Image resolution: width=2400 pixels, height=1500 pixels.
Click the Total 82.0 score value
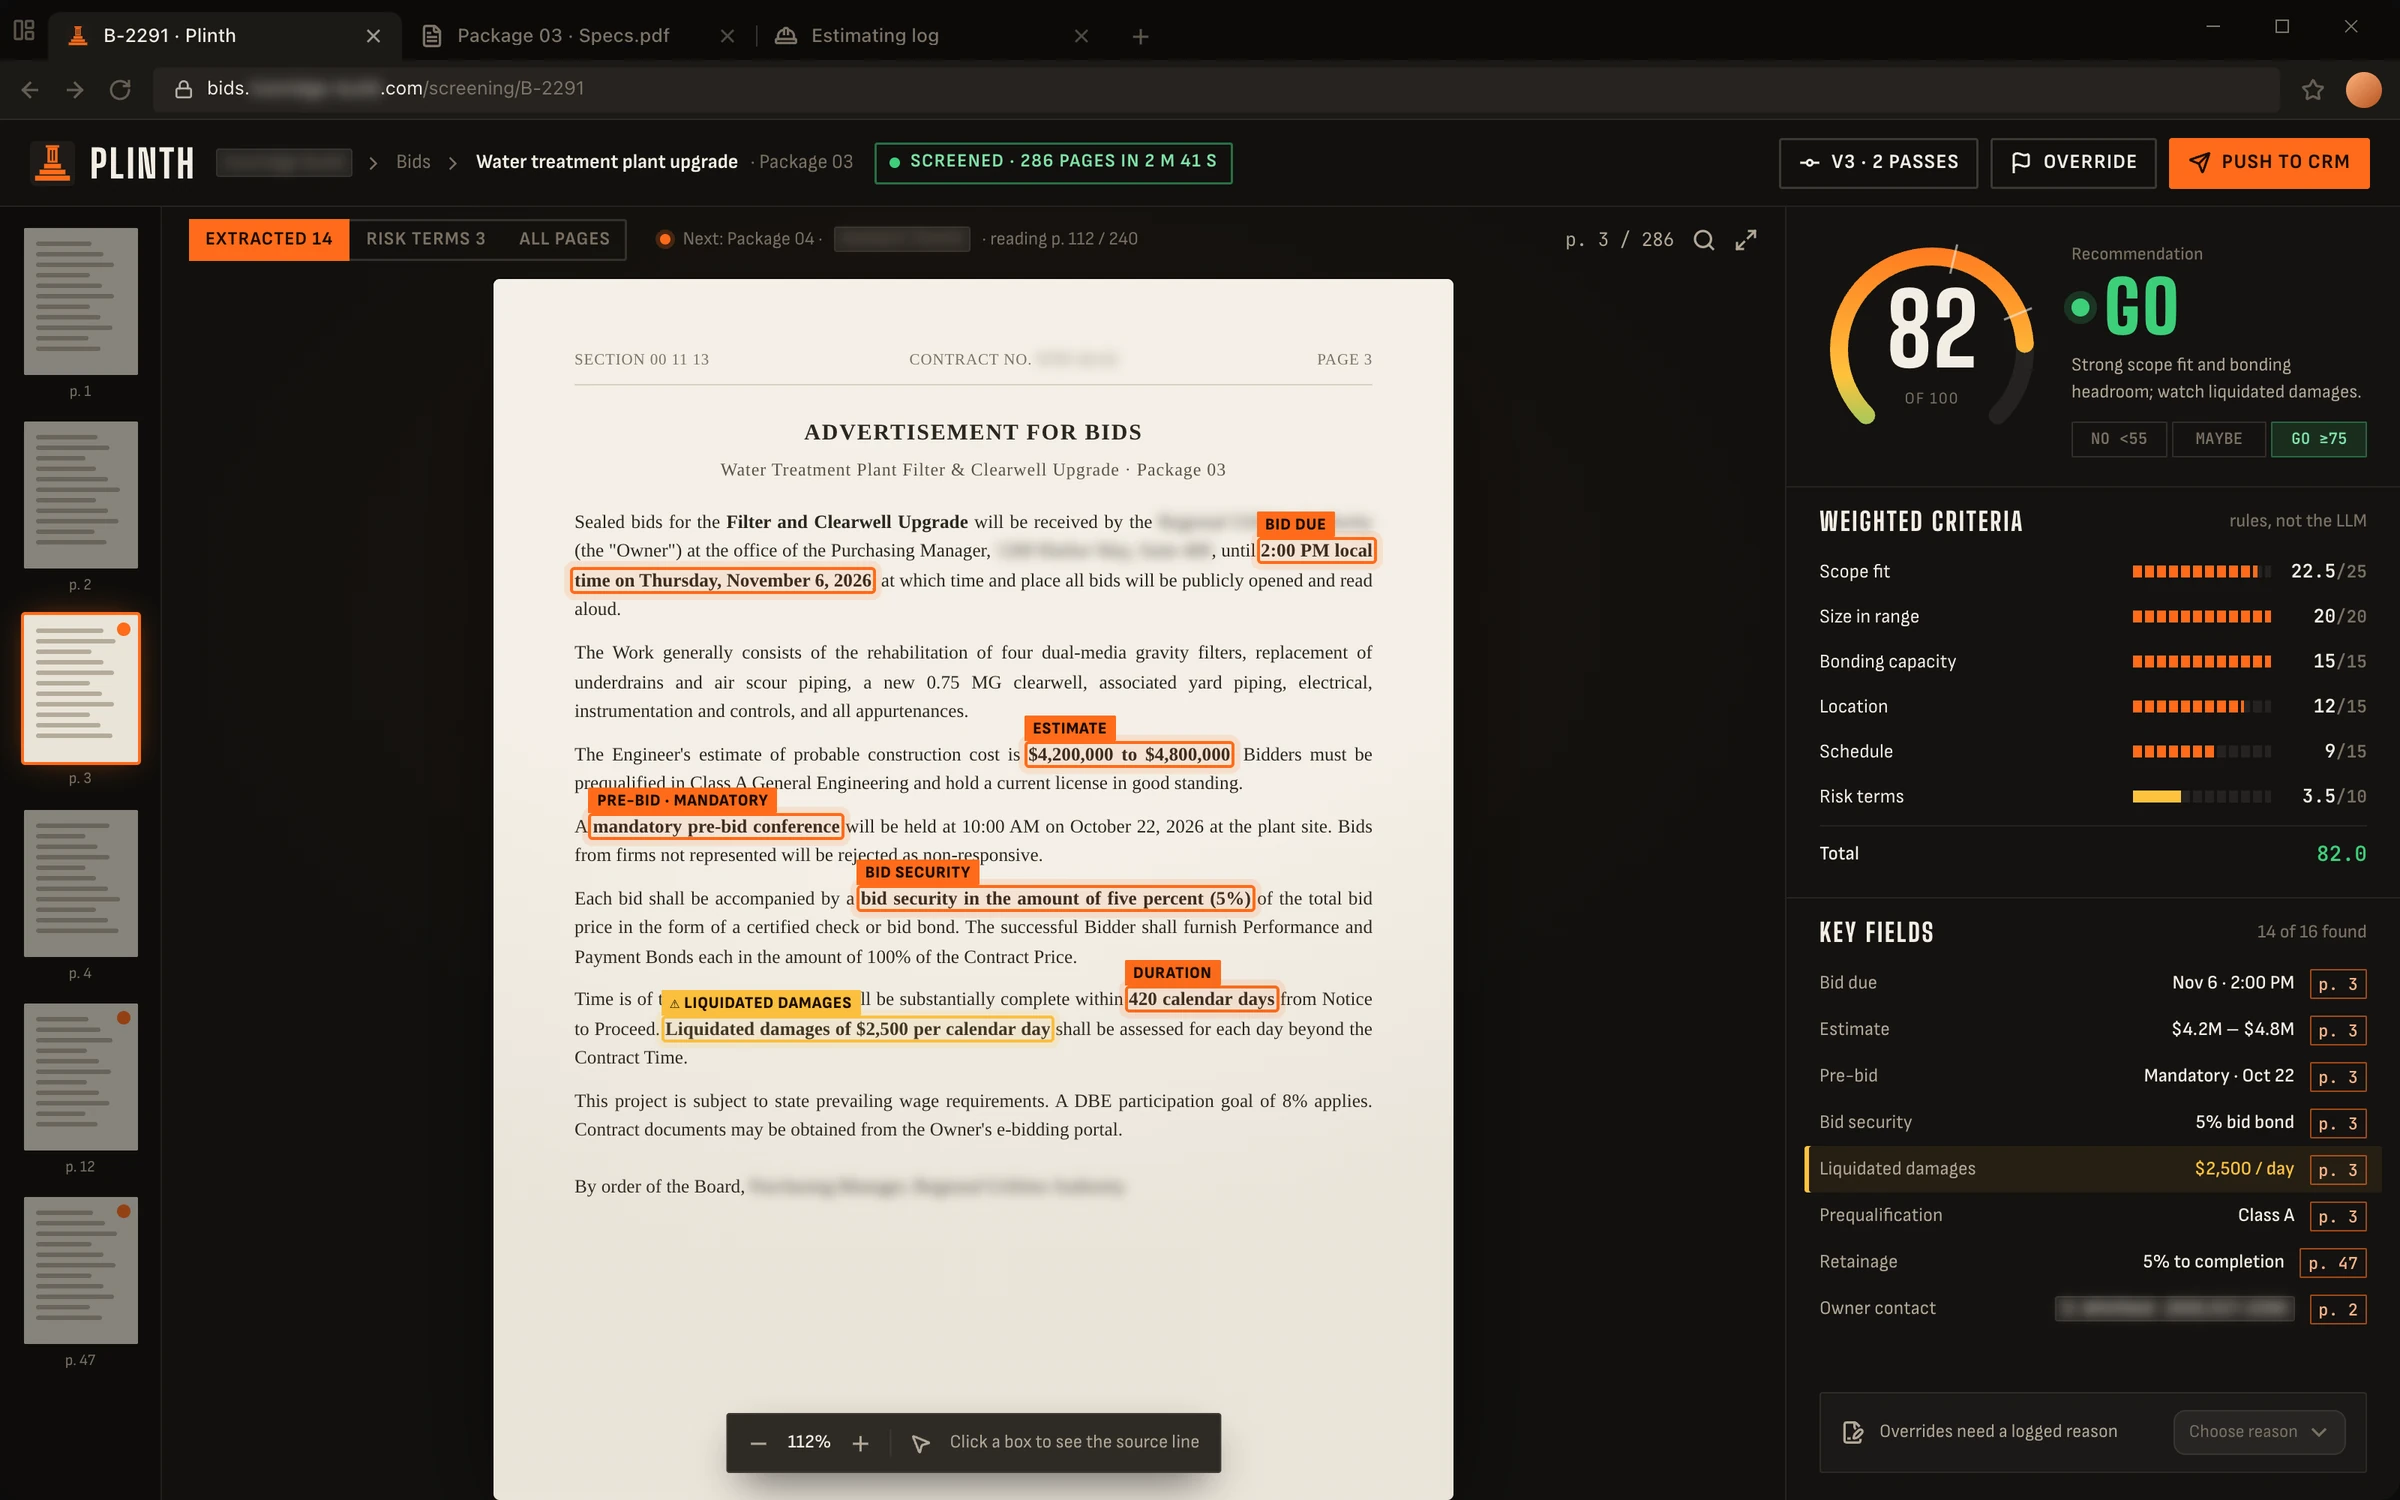(x=2341, y=854)
